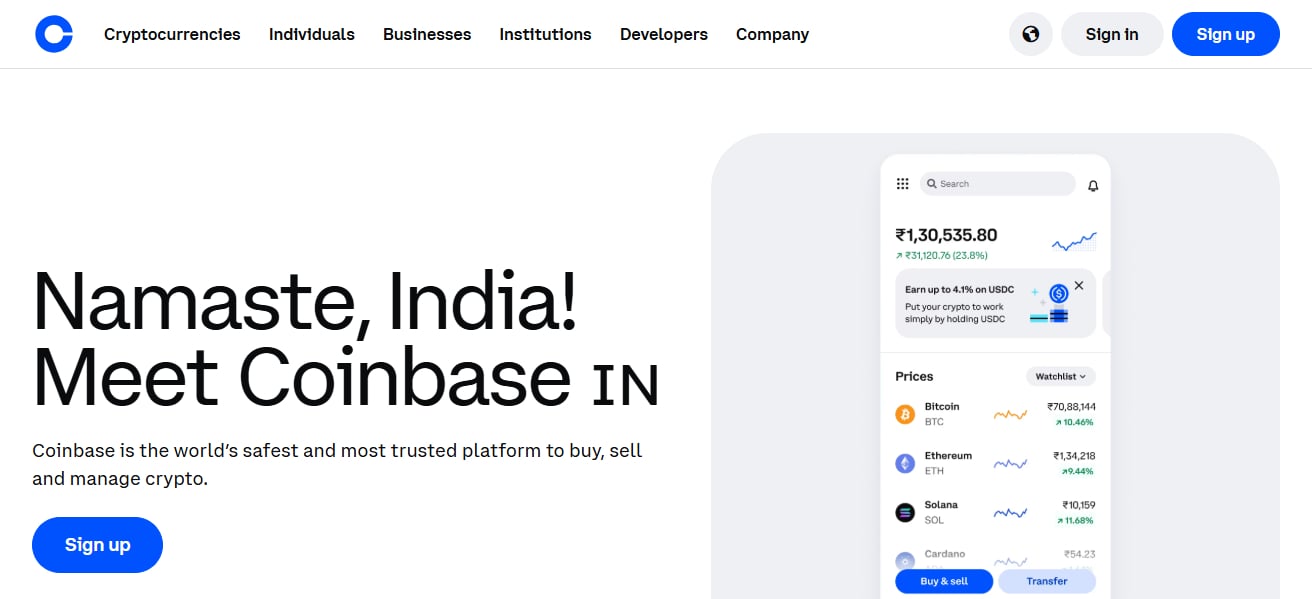Click the notification bell icon
The image size is (1312, 599).
pyautogui.click(x=1093, y=185)
